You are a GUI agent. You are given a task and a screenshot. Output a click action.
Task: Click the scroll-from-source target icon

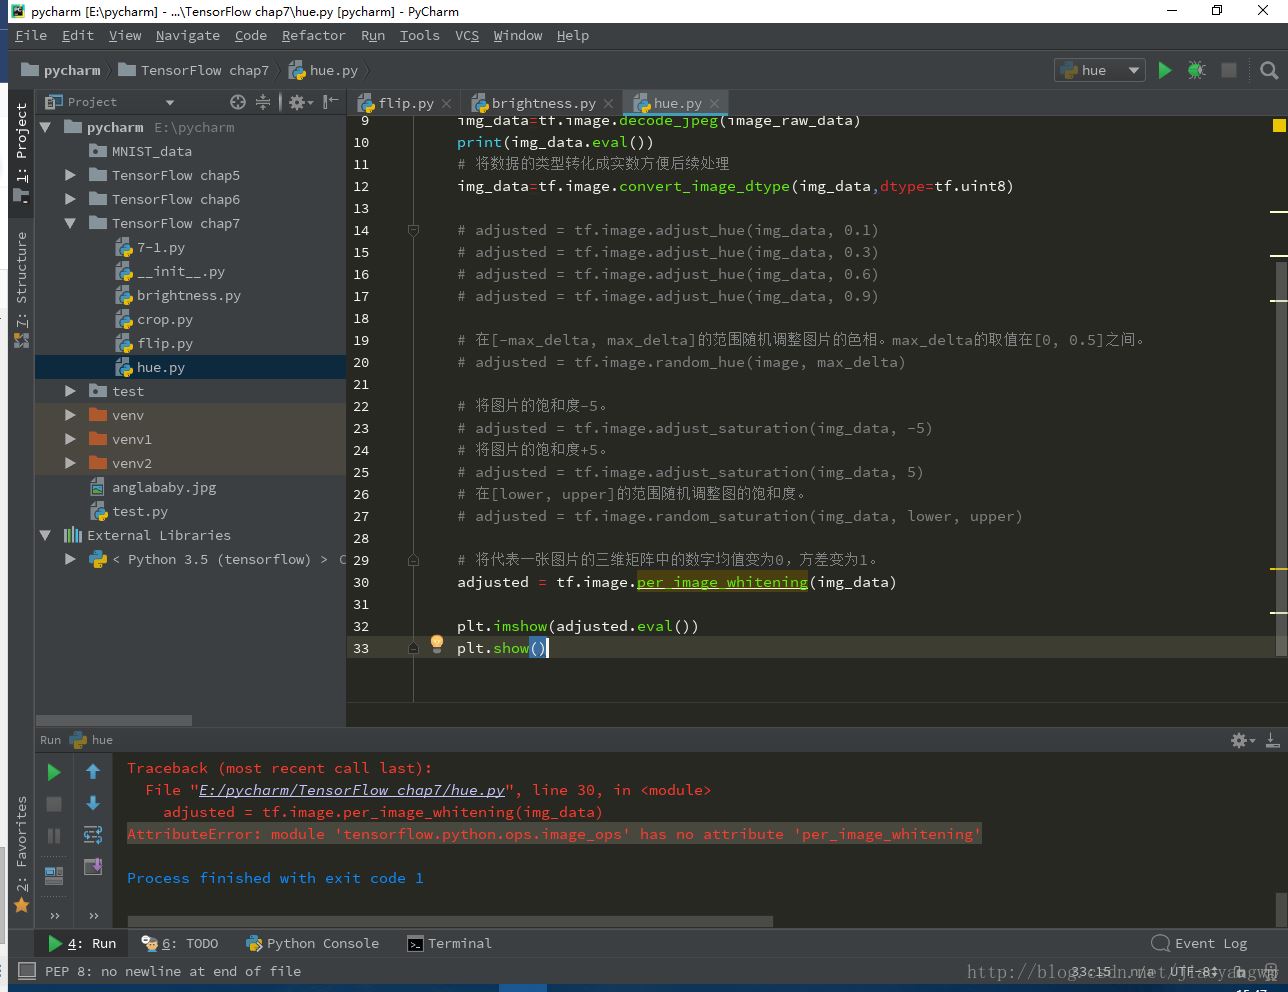tap(237, 102)
